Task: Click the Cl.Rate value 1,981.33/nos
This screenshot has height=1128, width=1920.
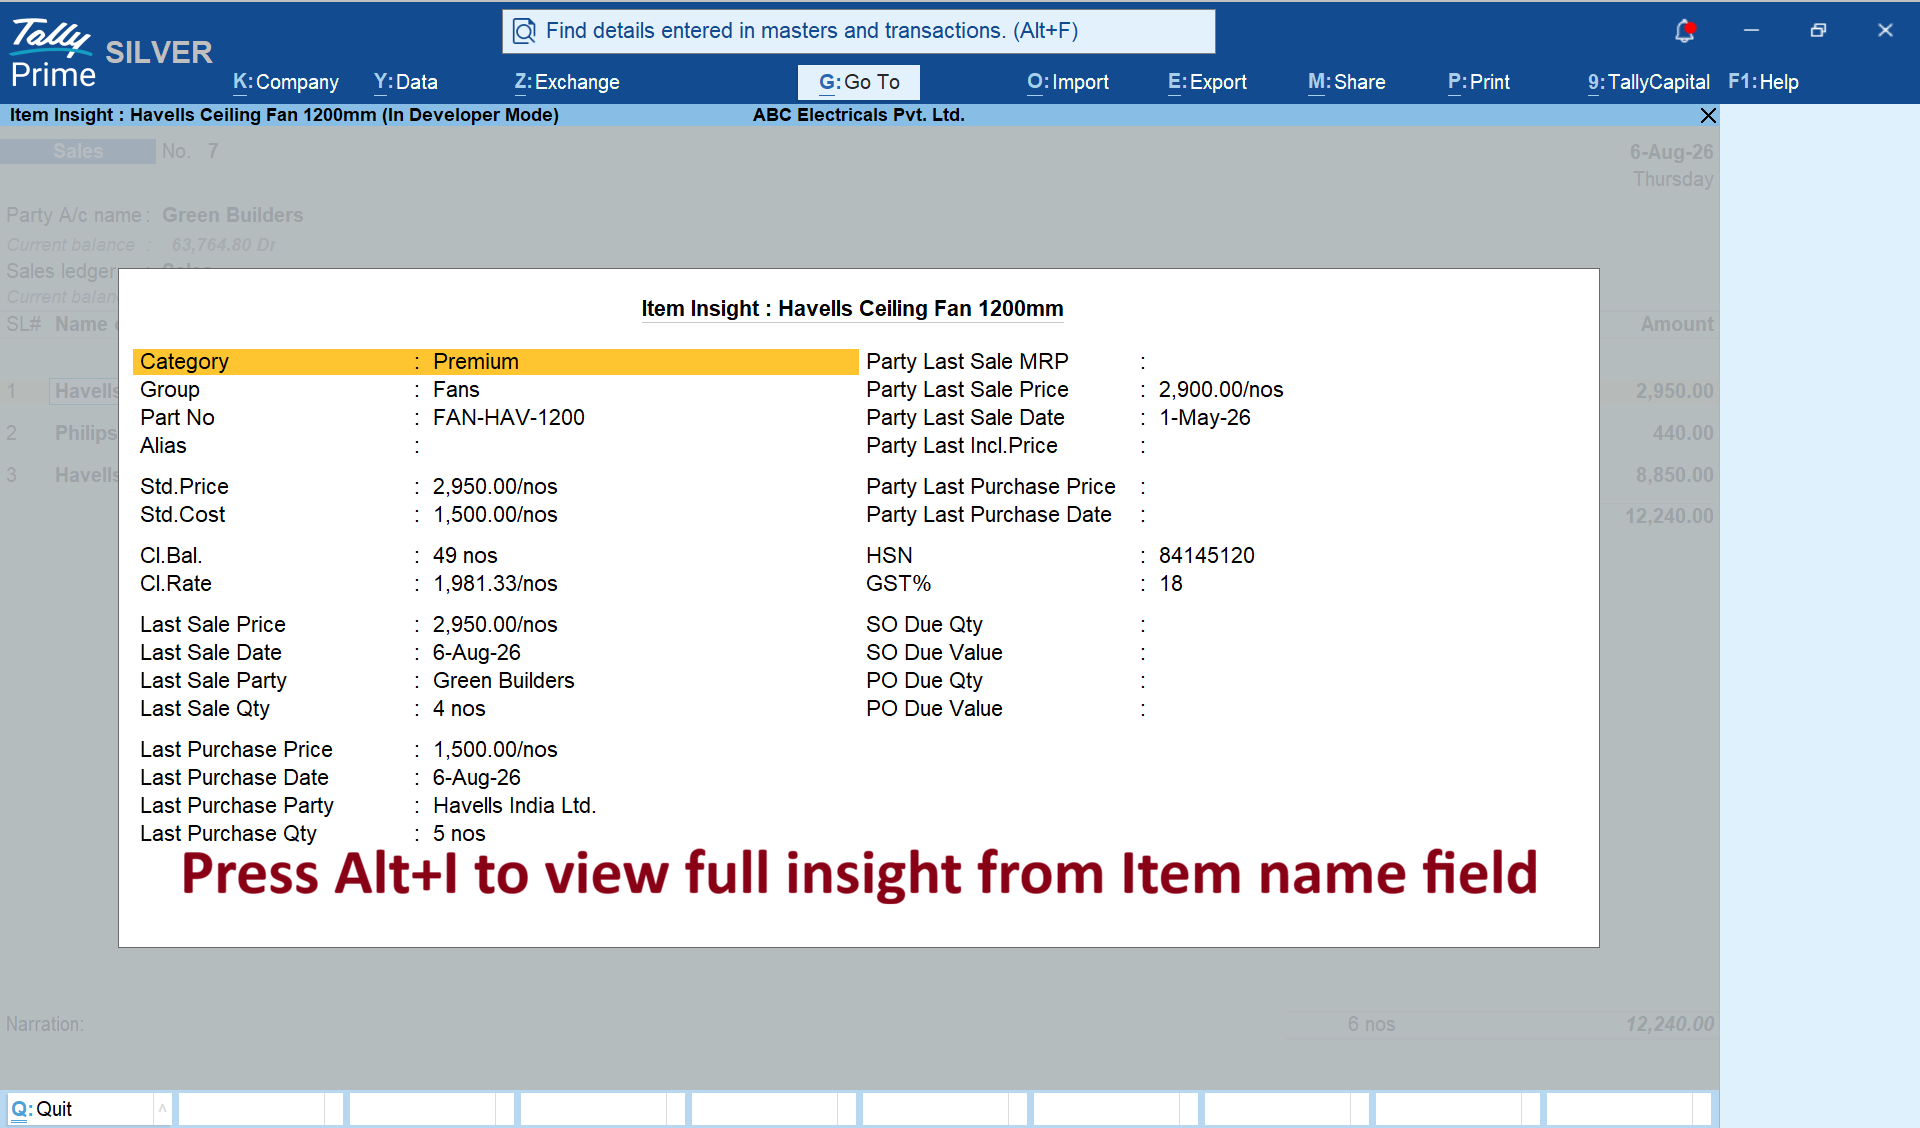Action: [x=495, y=584]
